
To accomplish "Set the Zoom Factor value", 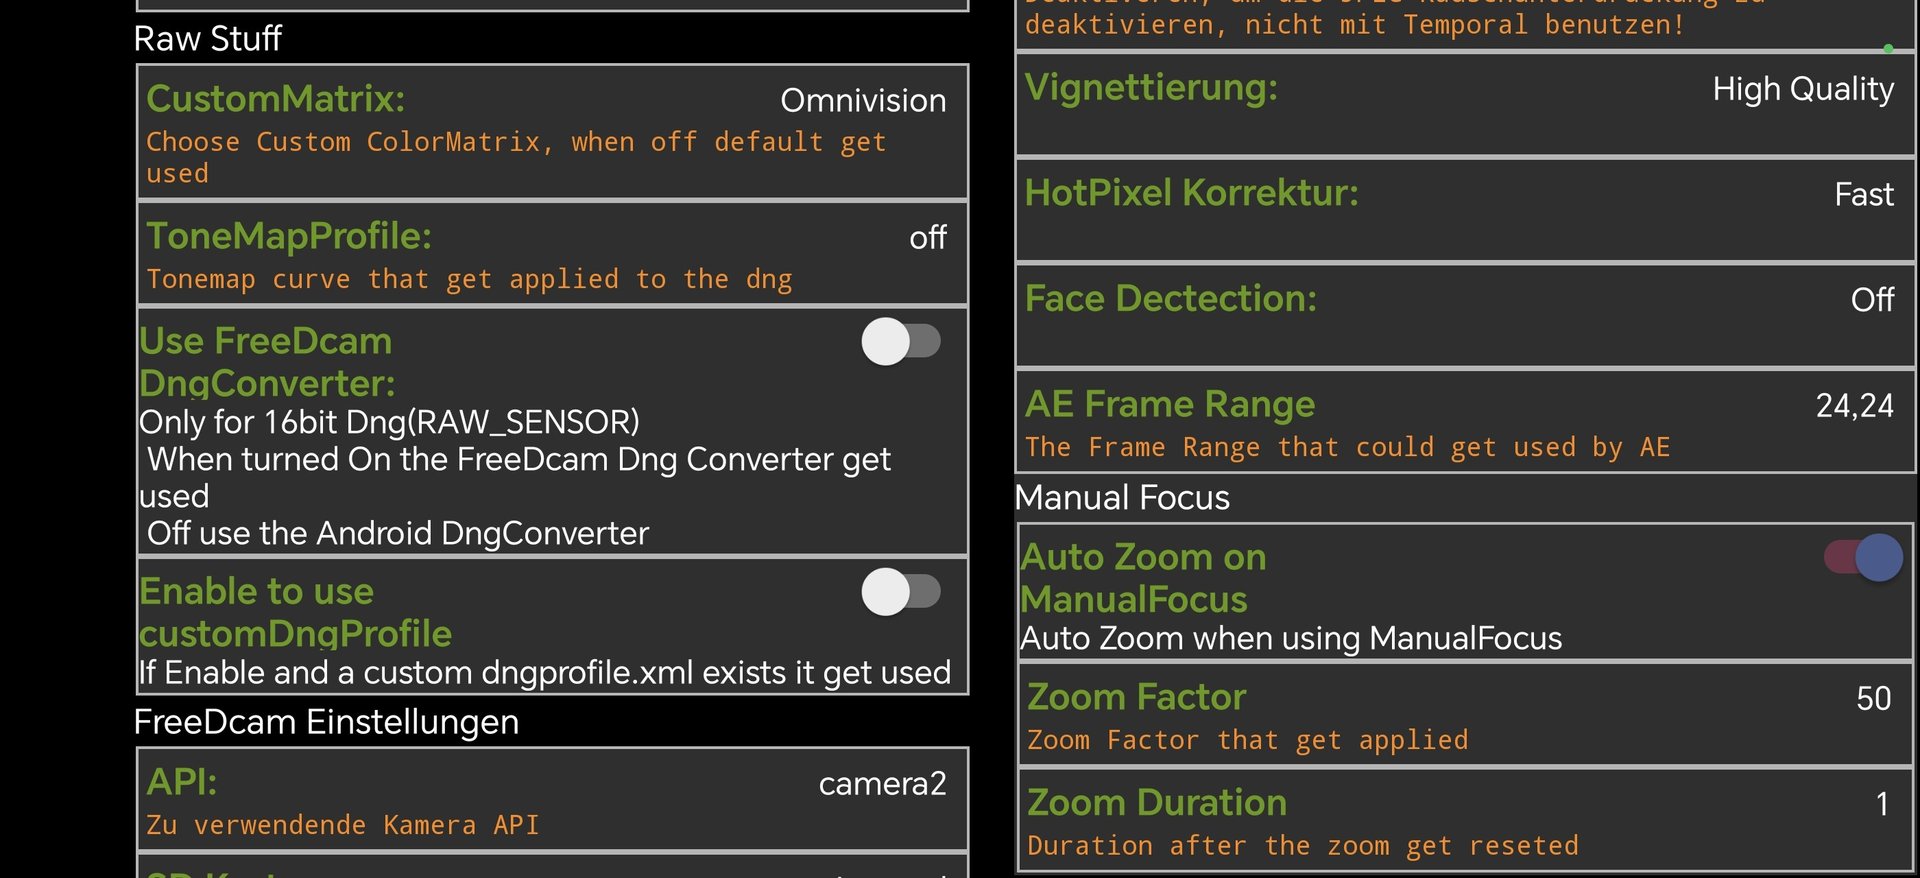I will coord(1465,715).
